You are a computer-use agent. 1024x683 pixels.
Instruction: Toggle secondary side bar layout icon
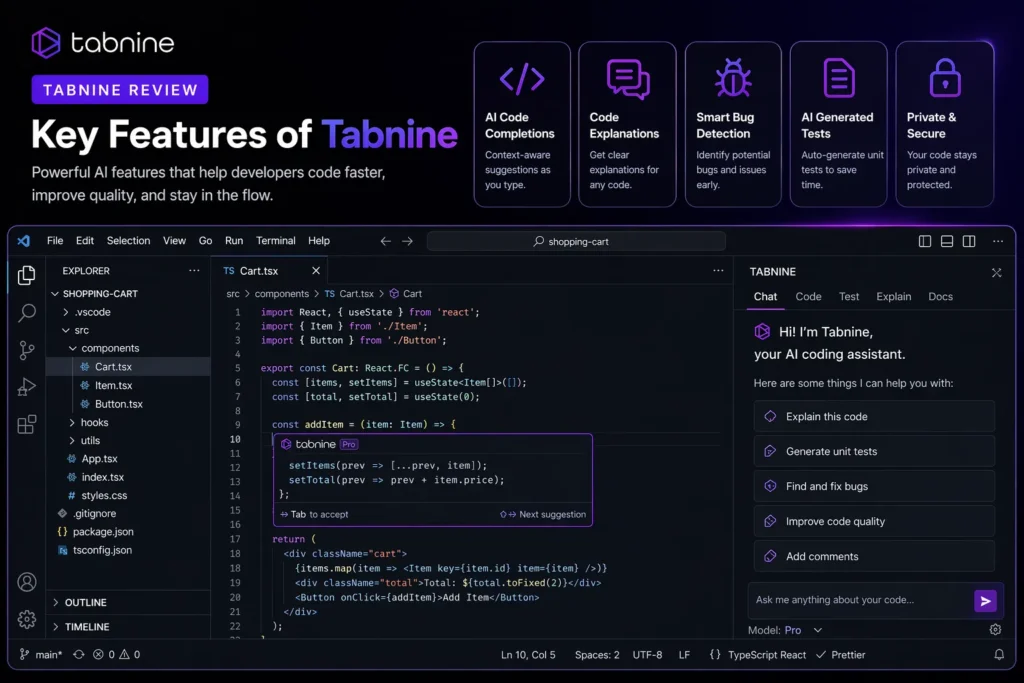tap(969, 241)
